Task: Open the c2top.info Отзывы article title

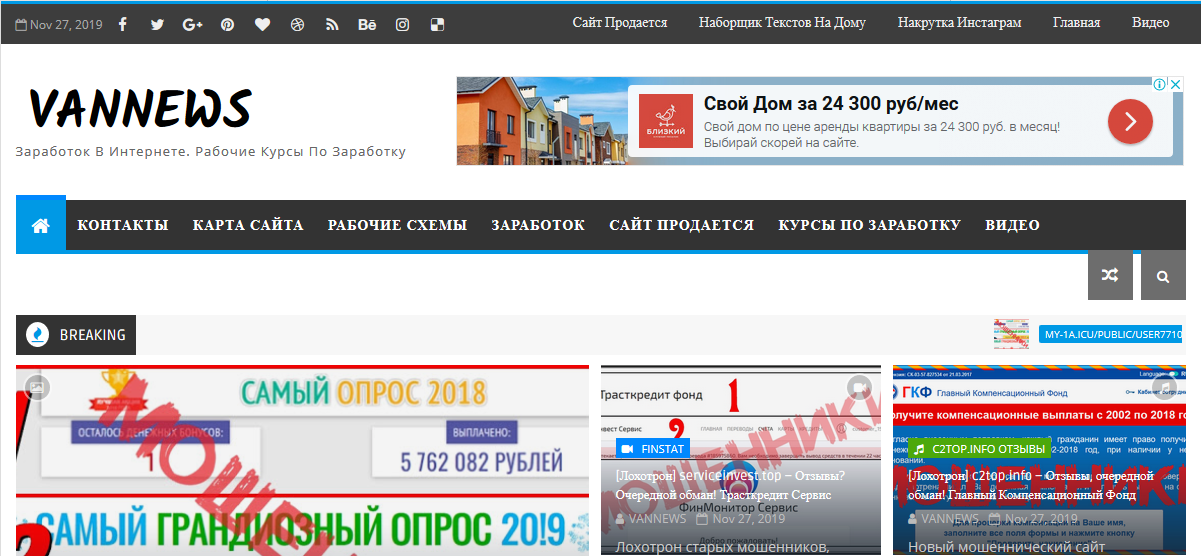Action: [x=1032, y=485]
